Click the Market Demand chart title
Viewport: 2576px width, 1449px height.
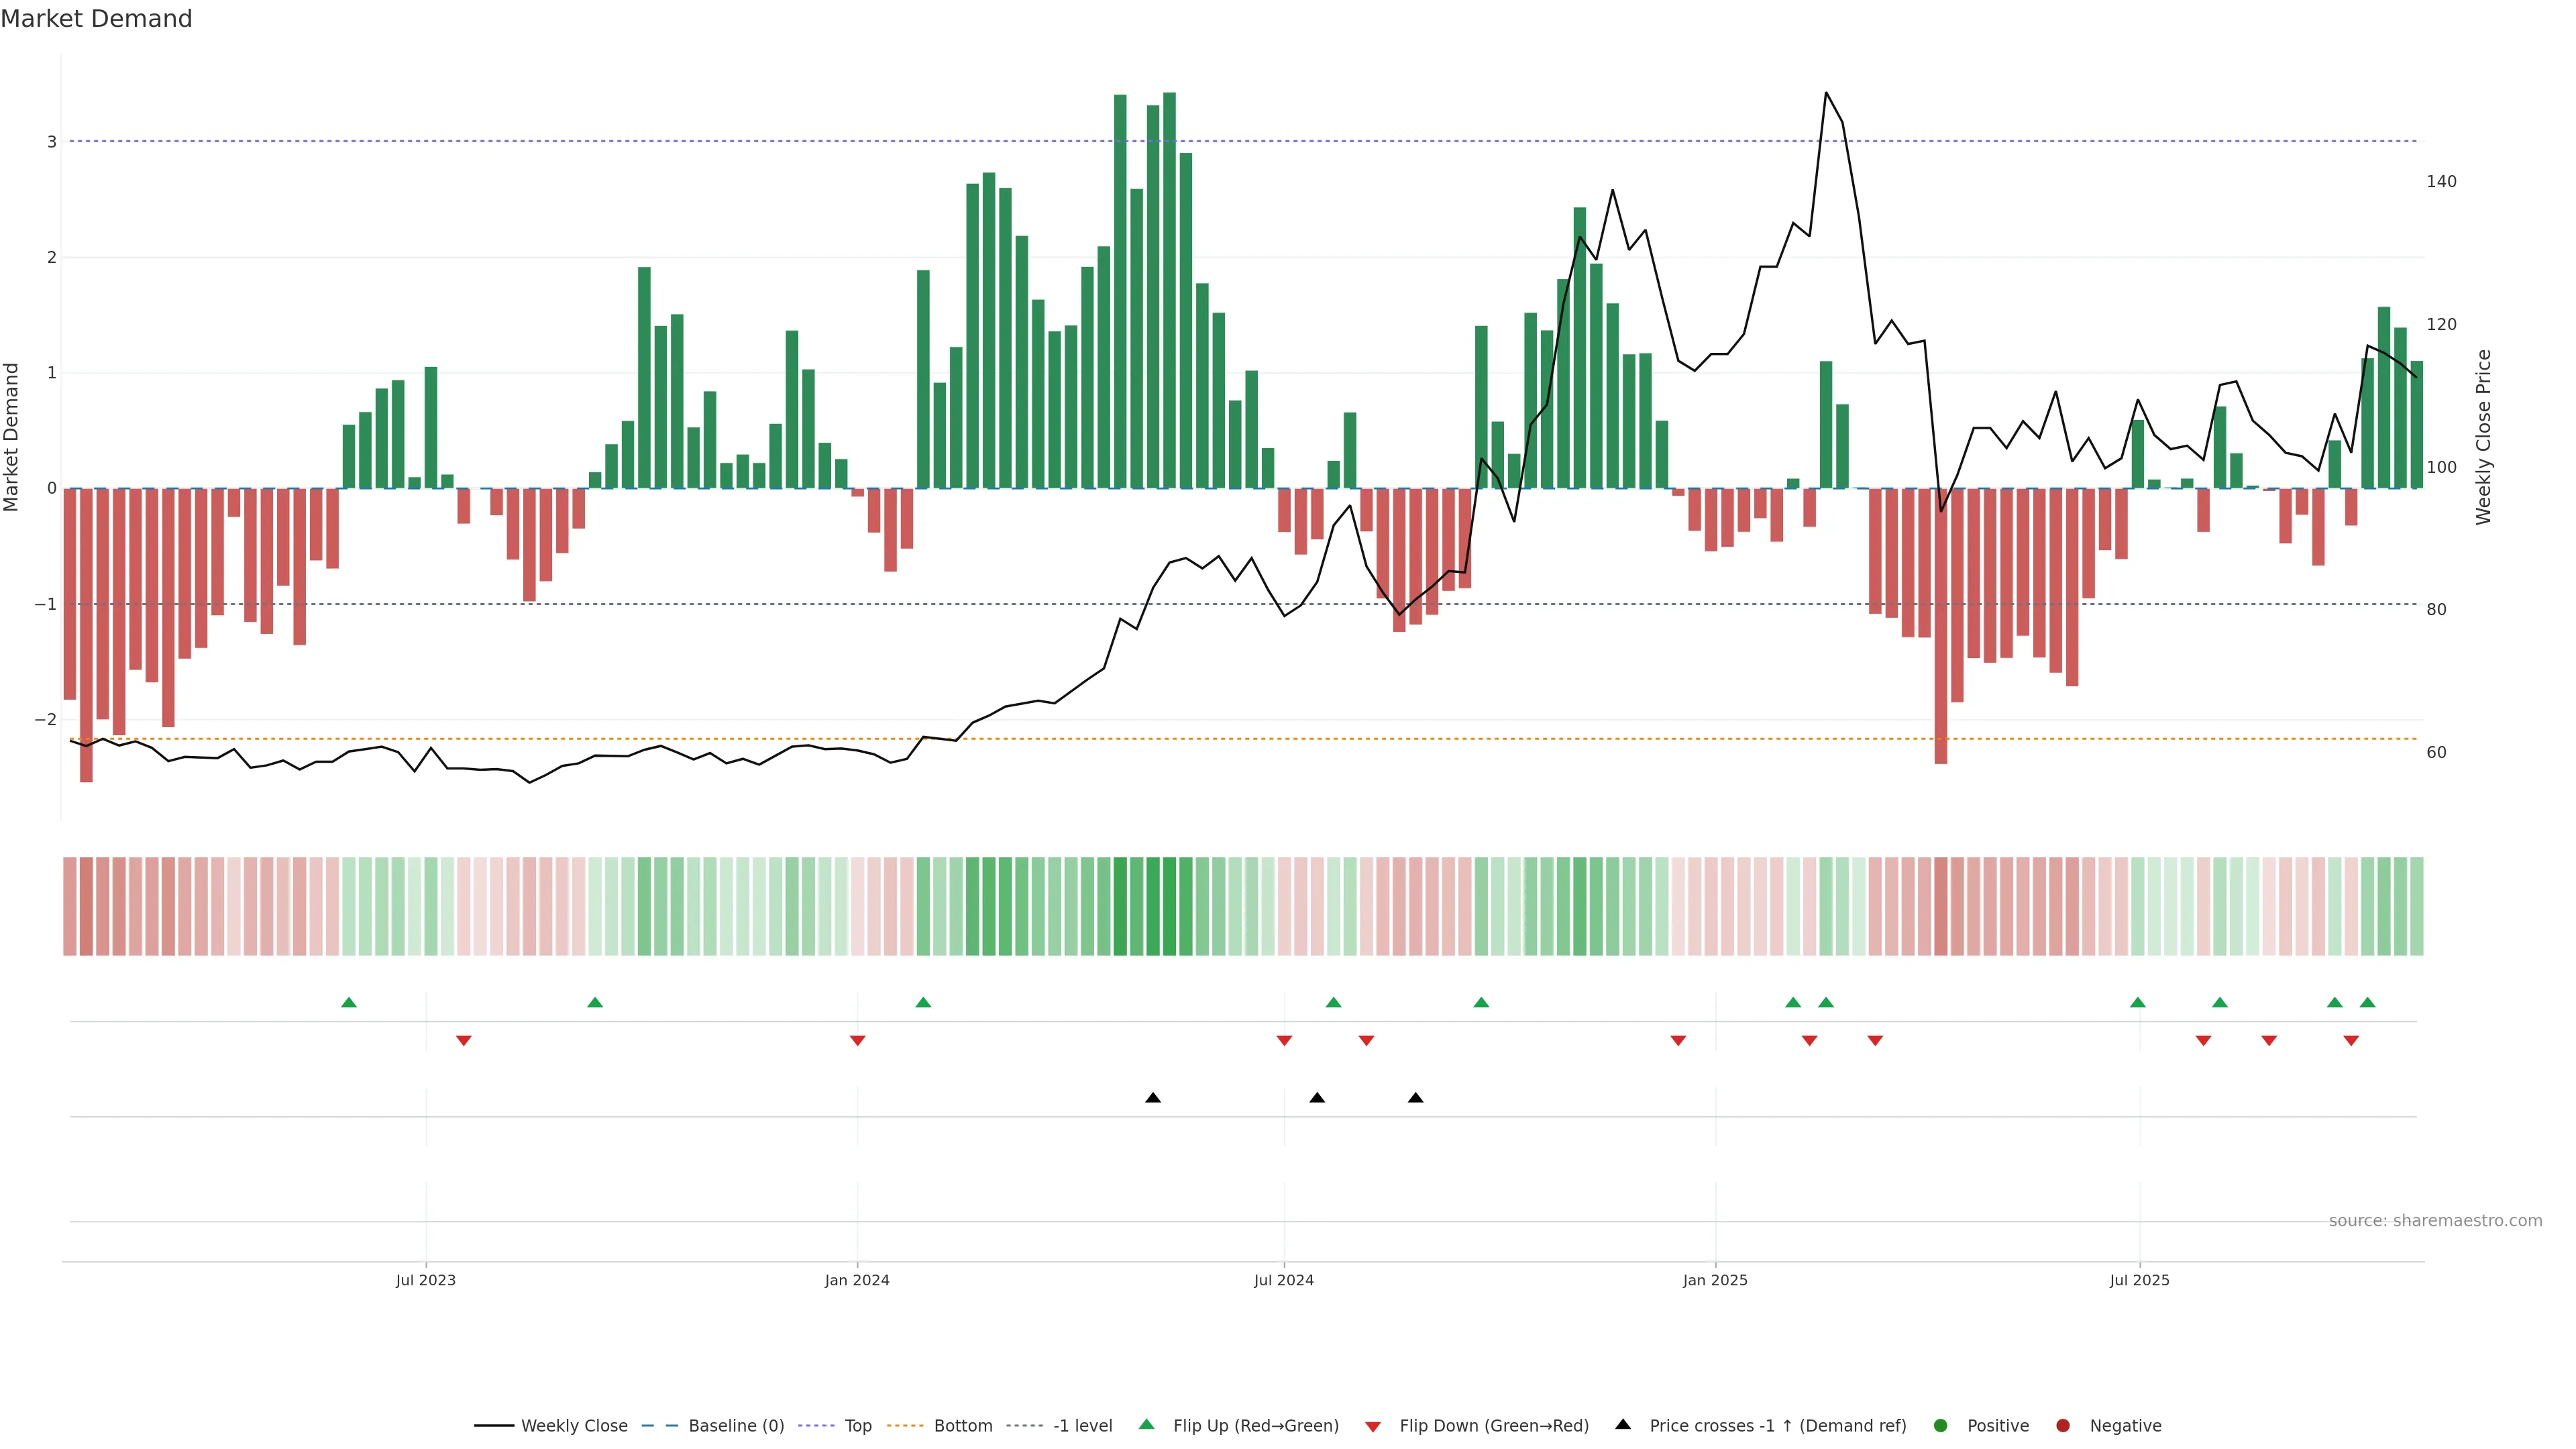tap(96, 19)
